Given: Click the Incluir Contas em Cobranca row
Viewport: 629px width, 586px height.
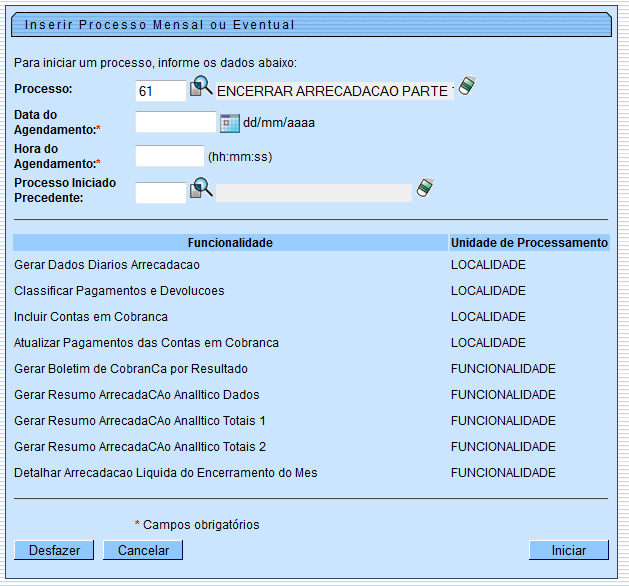Looking at the screenshot, I should click(91, 317).
